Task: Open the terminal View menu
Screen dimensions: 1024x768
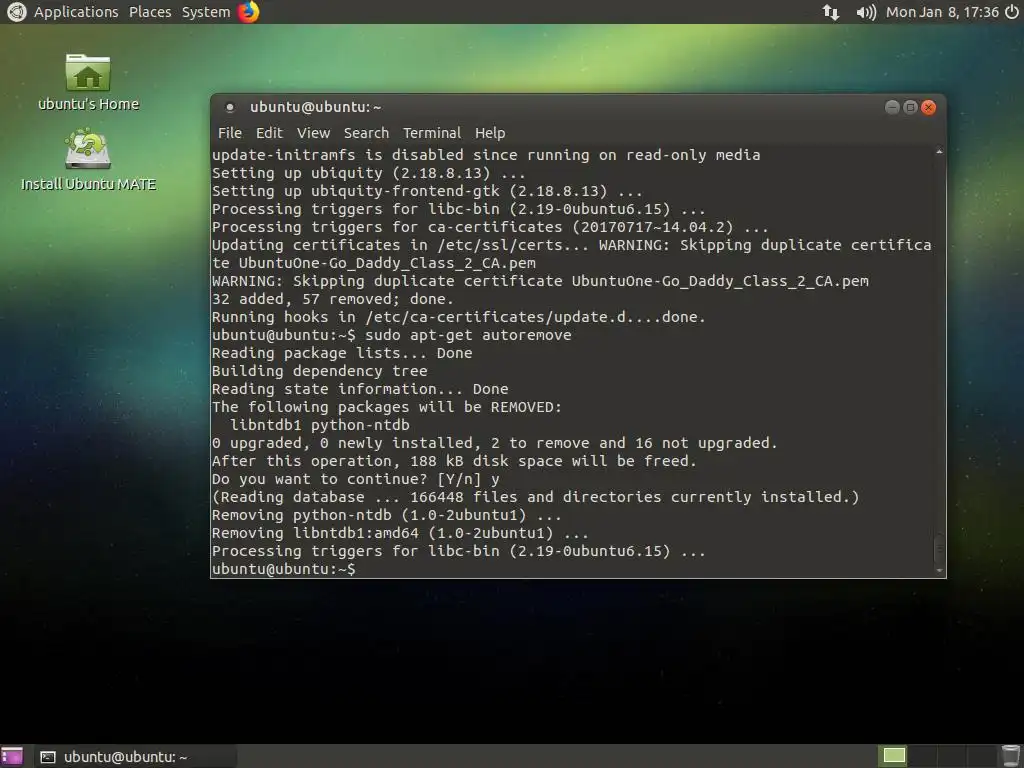Action: 313,133
